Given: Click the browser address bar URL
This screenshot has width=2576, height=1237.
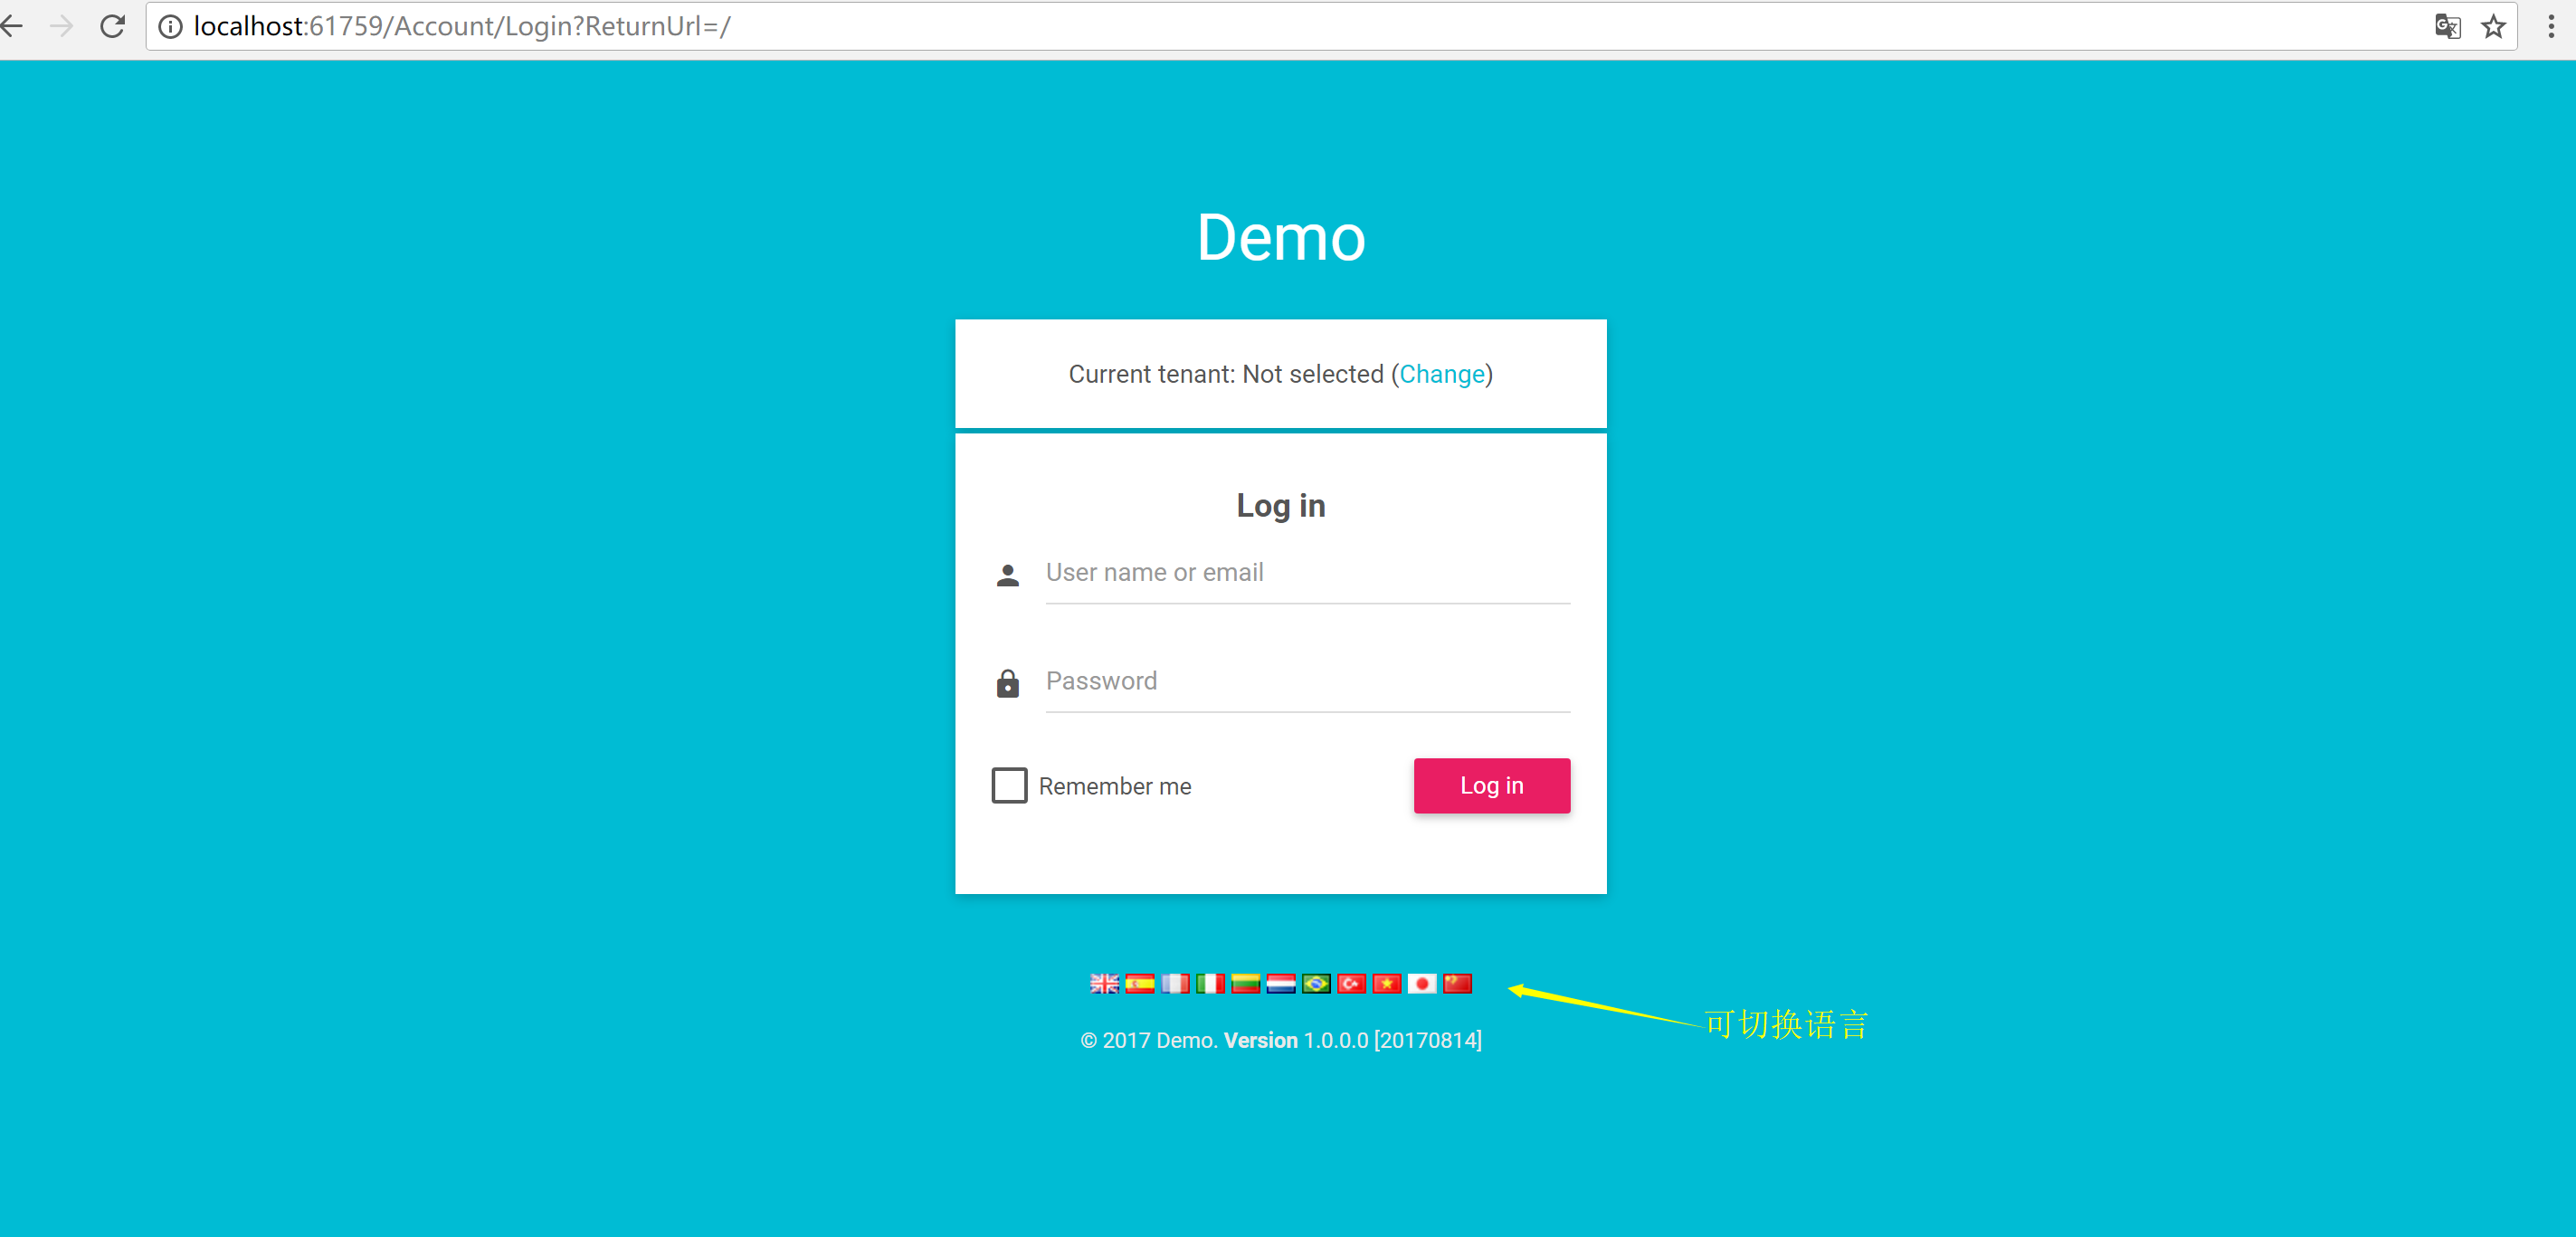Looking at the screenshot, I should (462, 26).
